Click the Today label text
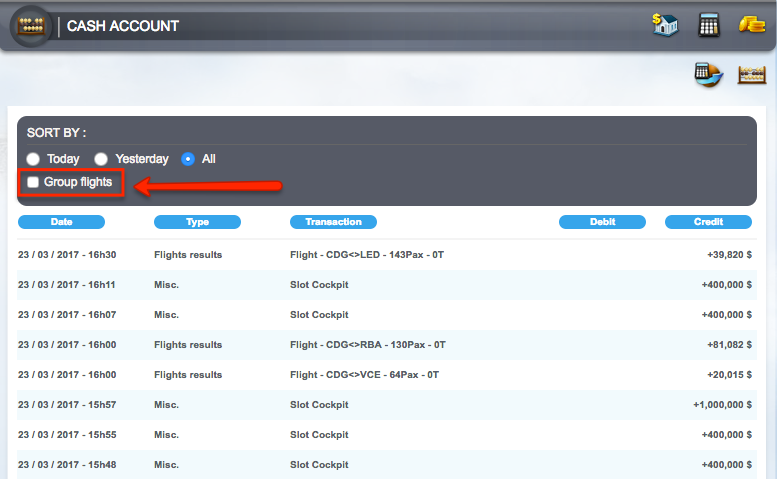777x479 pixels. pyautogui.click(x=63, y=159)
